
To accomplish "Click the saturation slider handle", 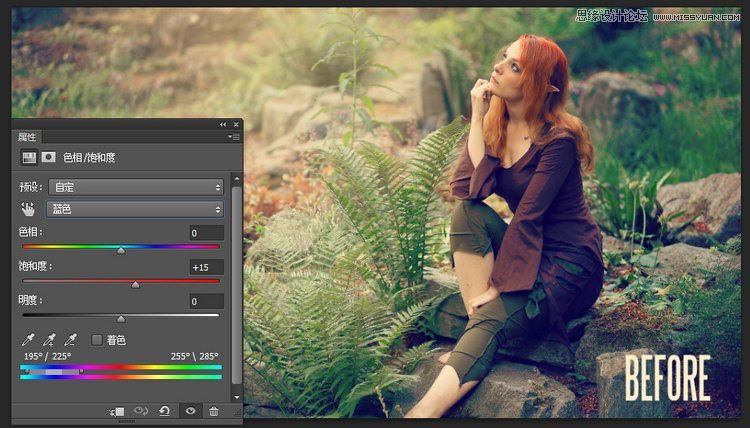I will [136, 284].
